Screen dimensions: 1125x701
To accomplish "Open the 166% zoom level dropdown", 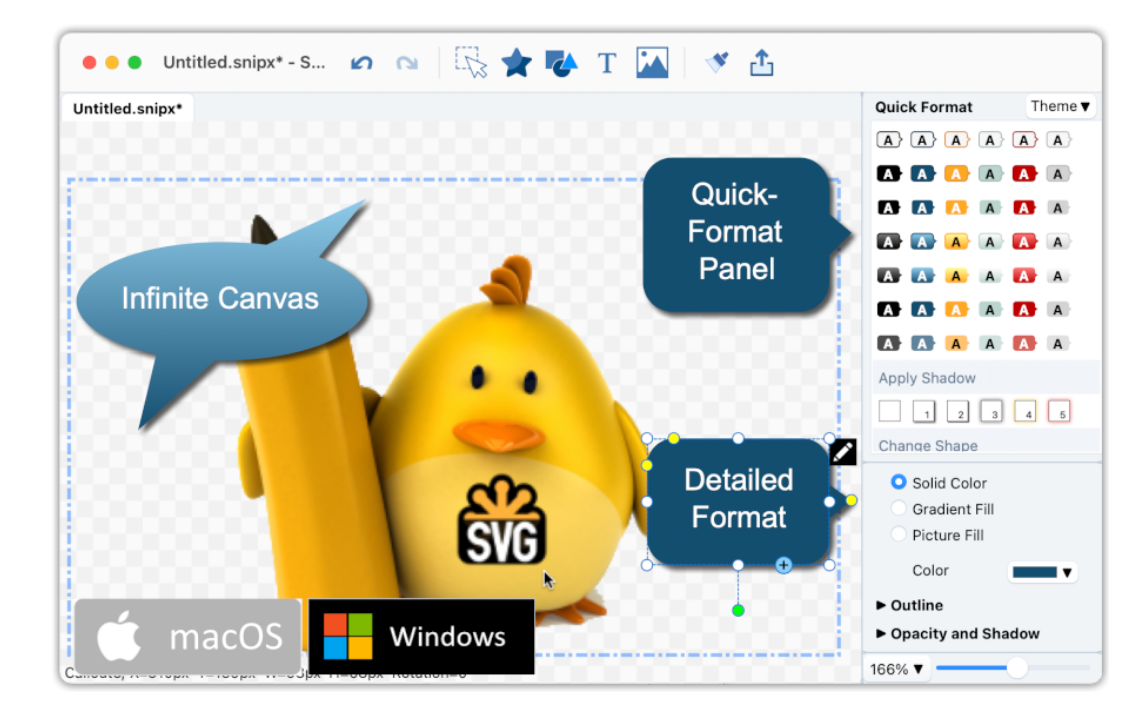I will click(896, 669).
